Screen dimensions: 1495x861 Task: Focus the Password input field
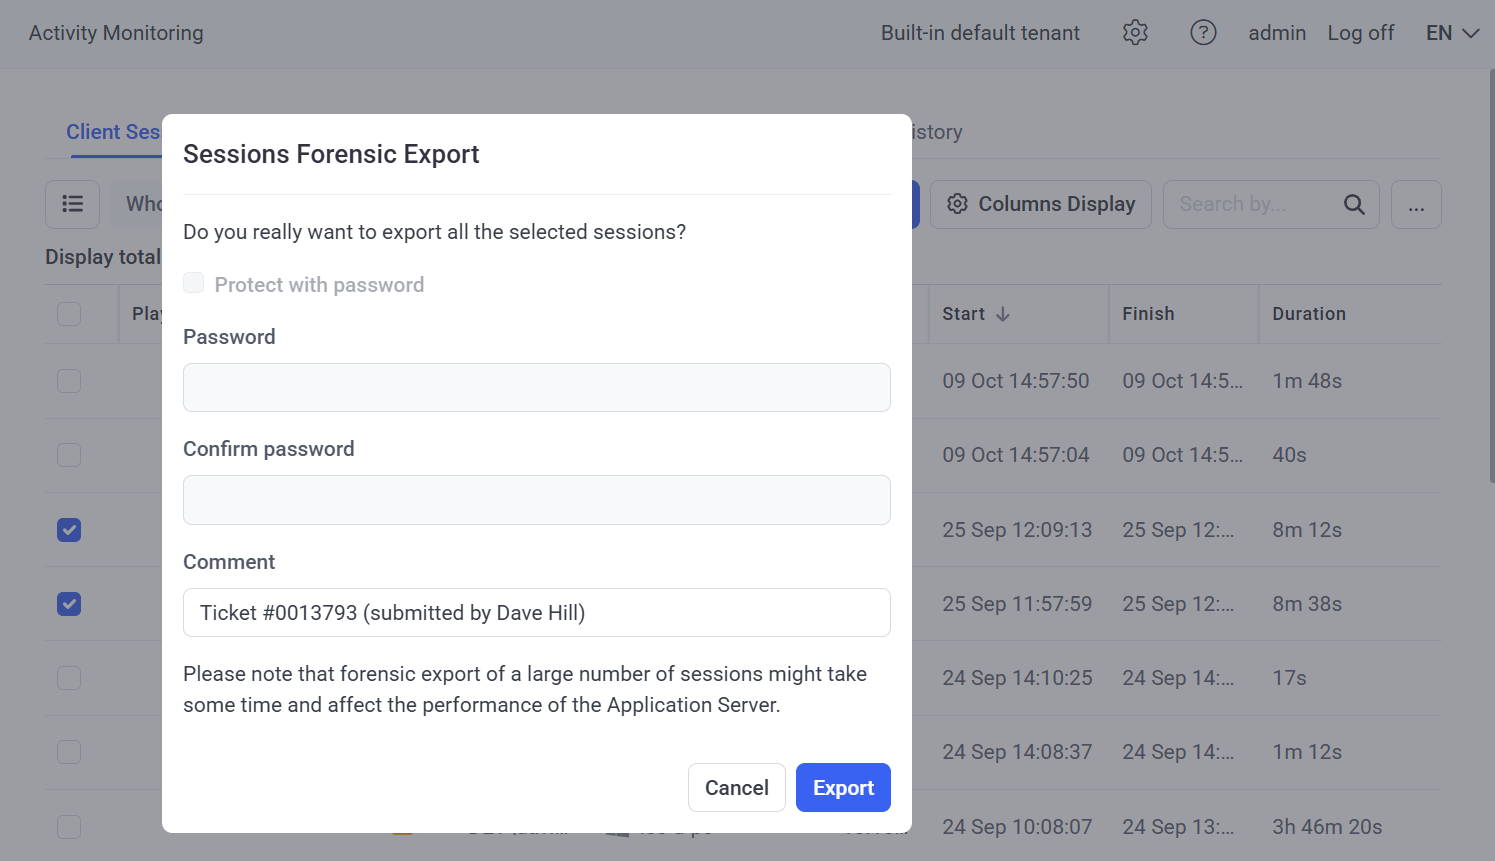pyautogui.click(x=536, y=388)
